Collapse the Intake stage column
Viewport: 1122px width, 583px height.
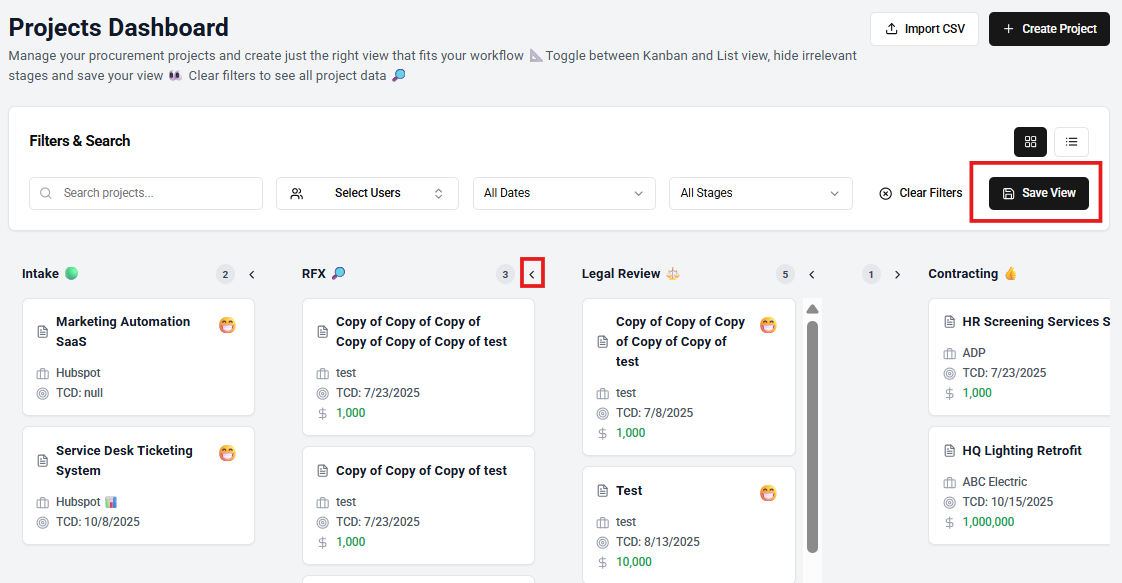[x=252, y=274]
